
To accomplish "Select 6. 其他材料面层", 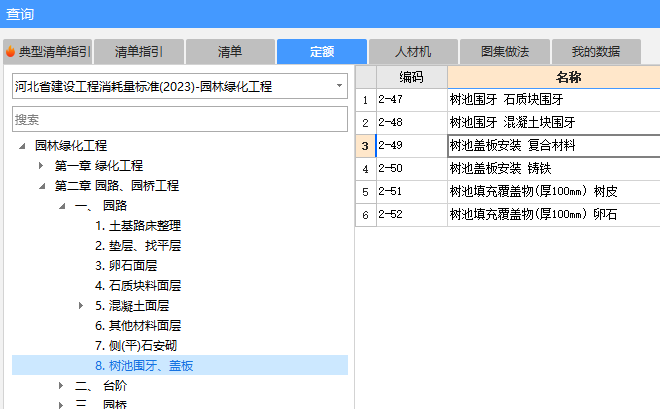I will click(138, 326).
